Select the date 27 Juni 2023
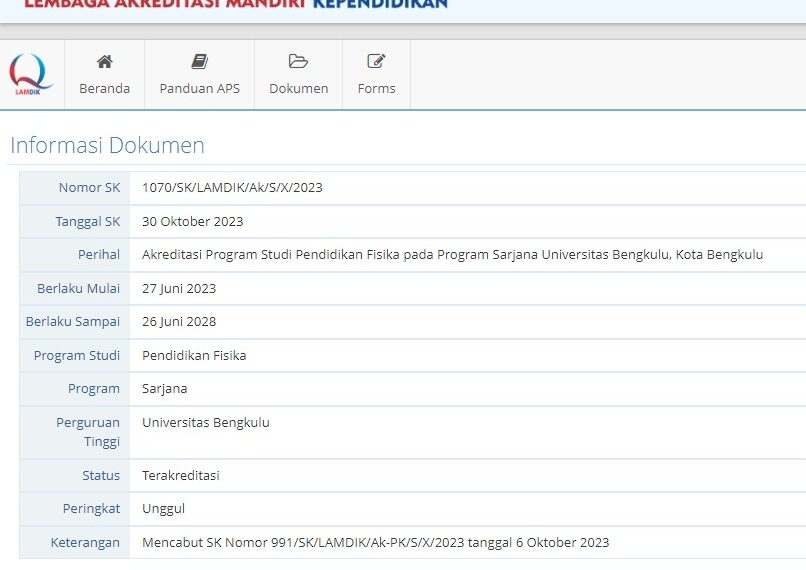This screenshot has height=570, width=806. click(x=179, y=288)
